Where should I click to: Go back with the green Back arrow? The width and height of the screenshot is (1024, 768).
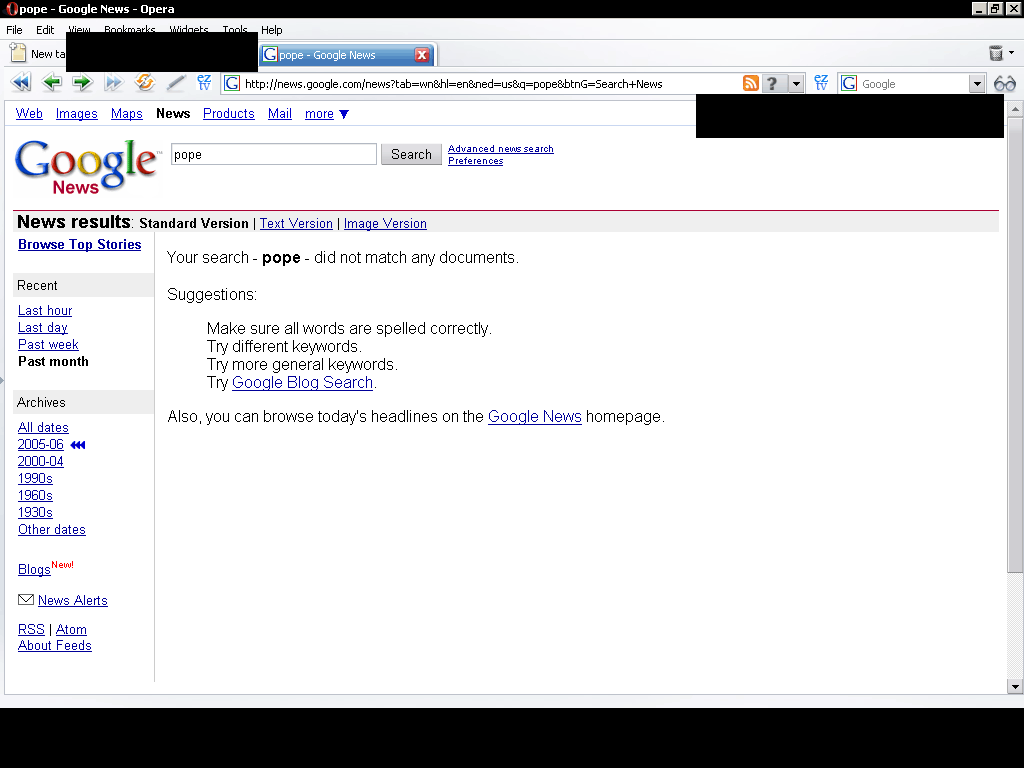(x=52, y=83)
